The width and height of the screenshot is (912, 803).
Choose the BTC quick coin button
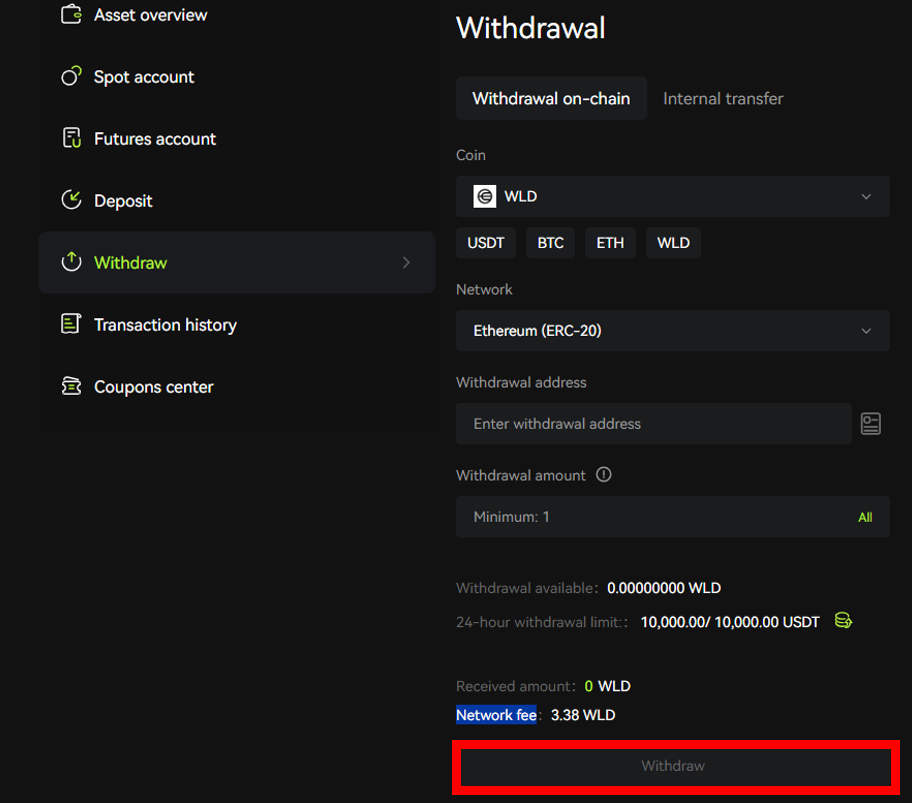[x=550, y=242]
